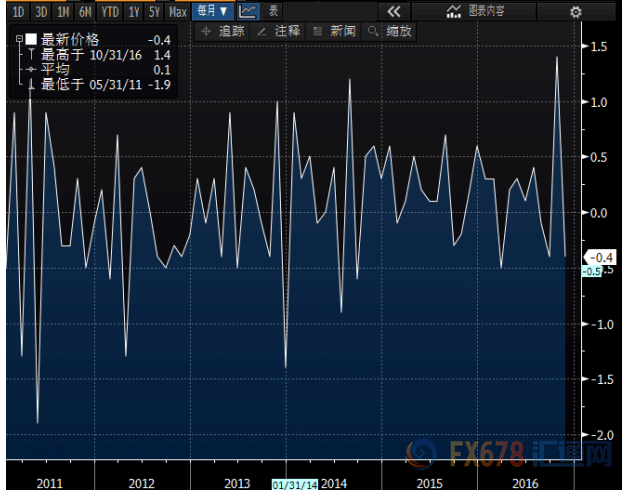
Task: Click the double-left collapse arrows
Action: [x=392, y=12]
